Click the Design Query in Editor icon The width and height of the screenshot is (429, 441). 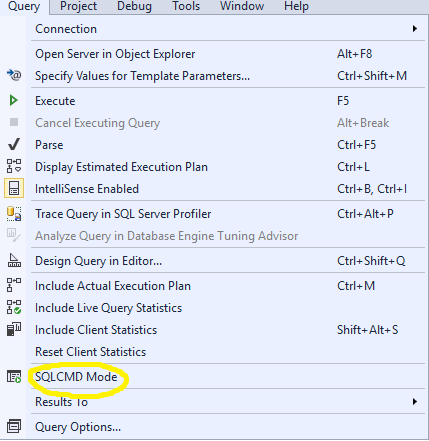tap(14, 260)
